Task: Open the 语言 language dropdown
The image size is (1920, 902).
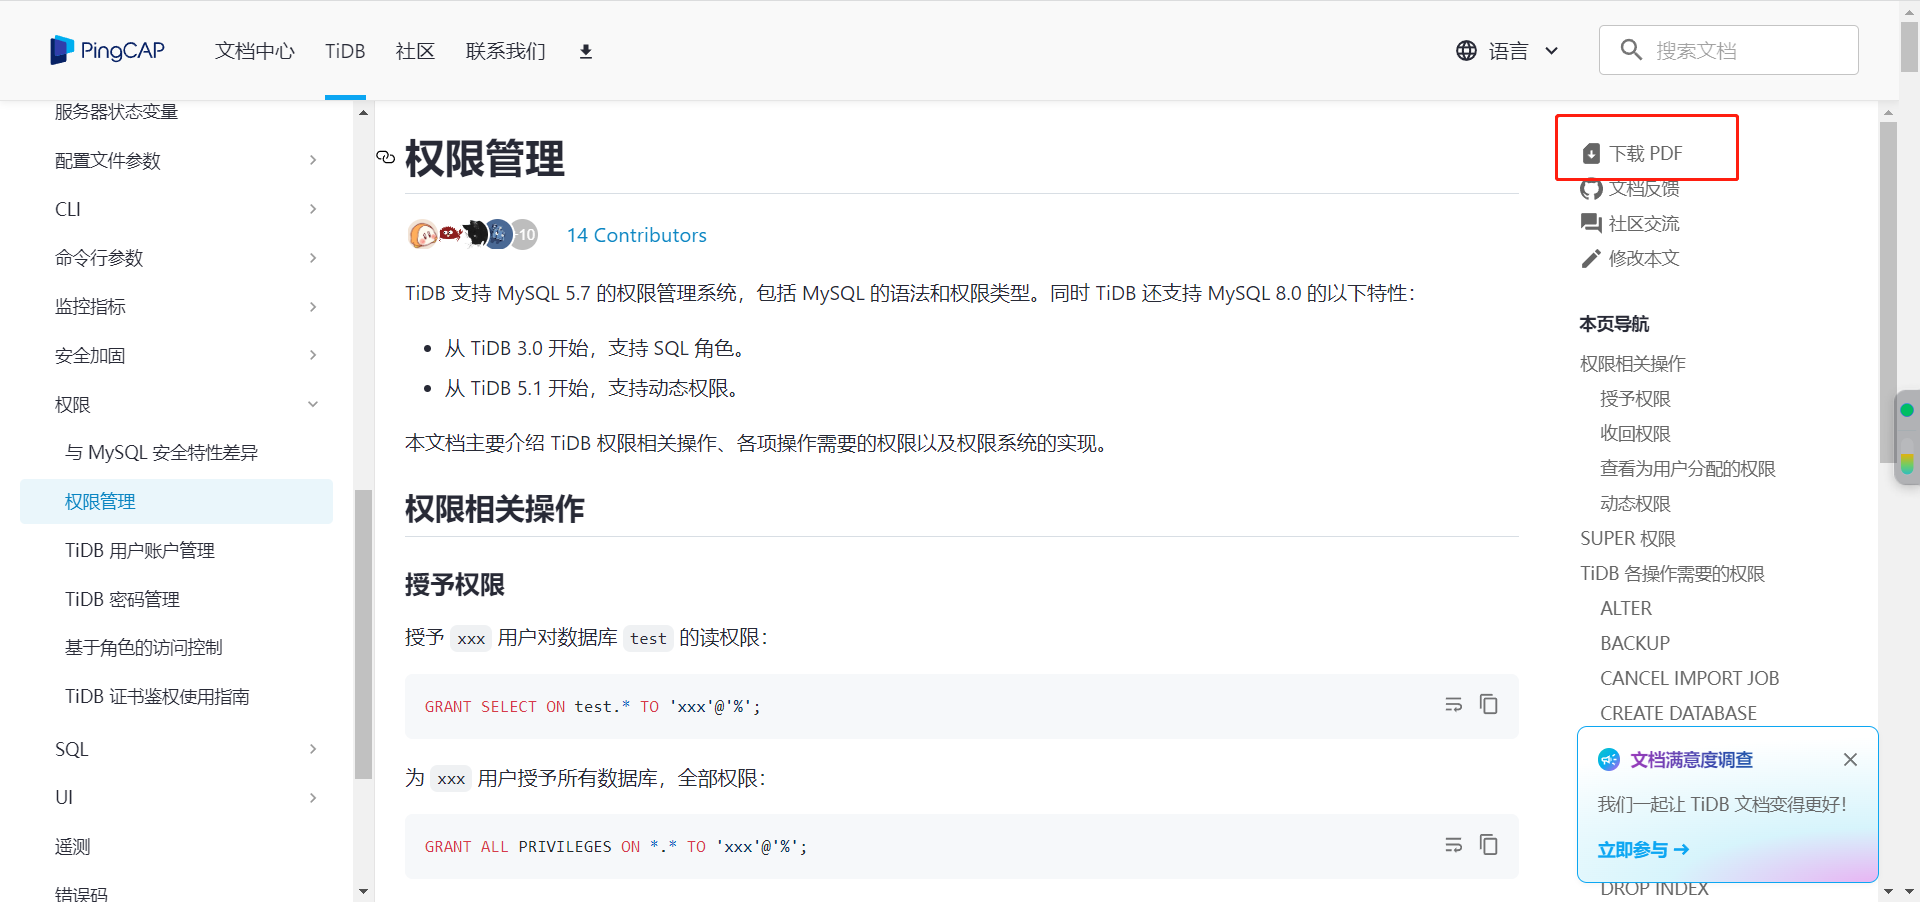Action: (1507, 51)
